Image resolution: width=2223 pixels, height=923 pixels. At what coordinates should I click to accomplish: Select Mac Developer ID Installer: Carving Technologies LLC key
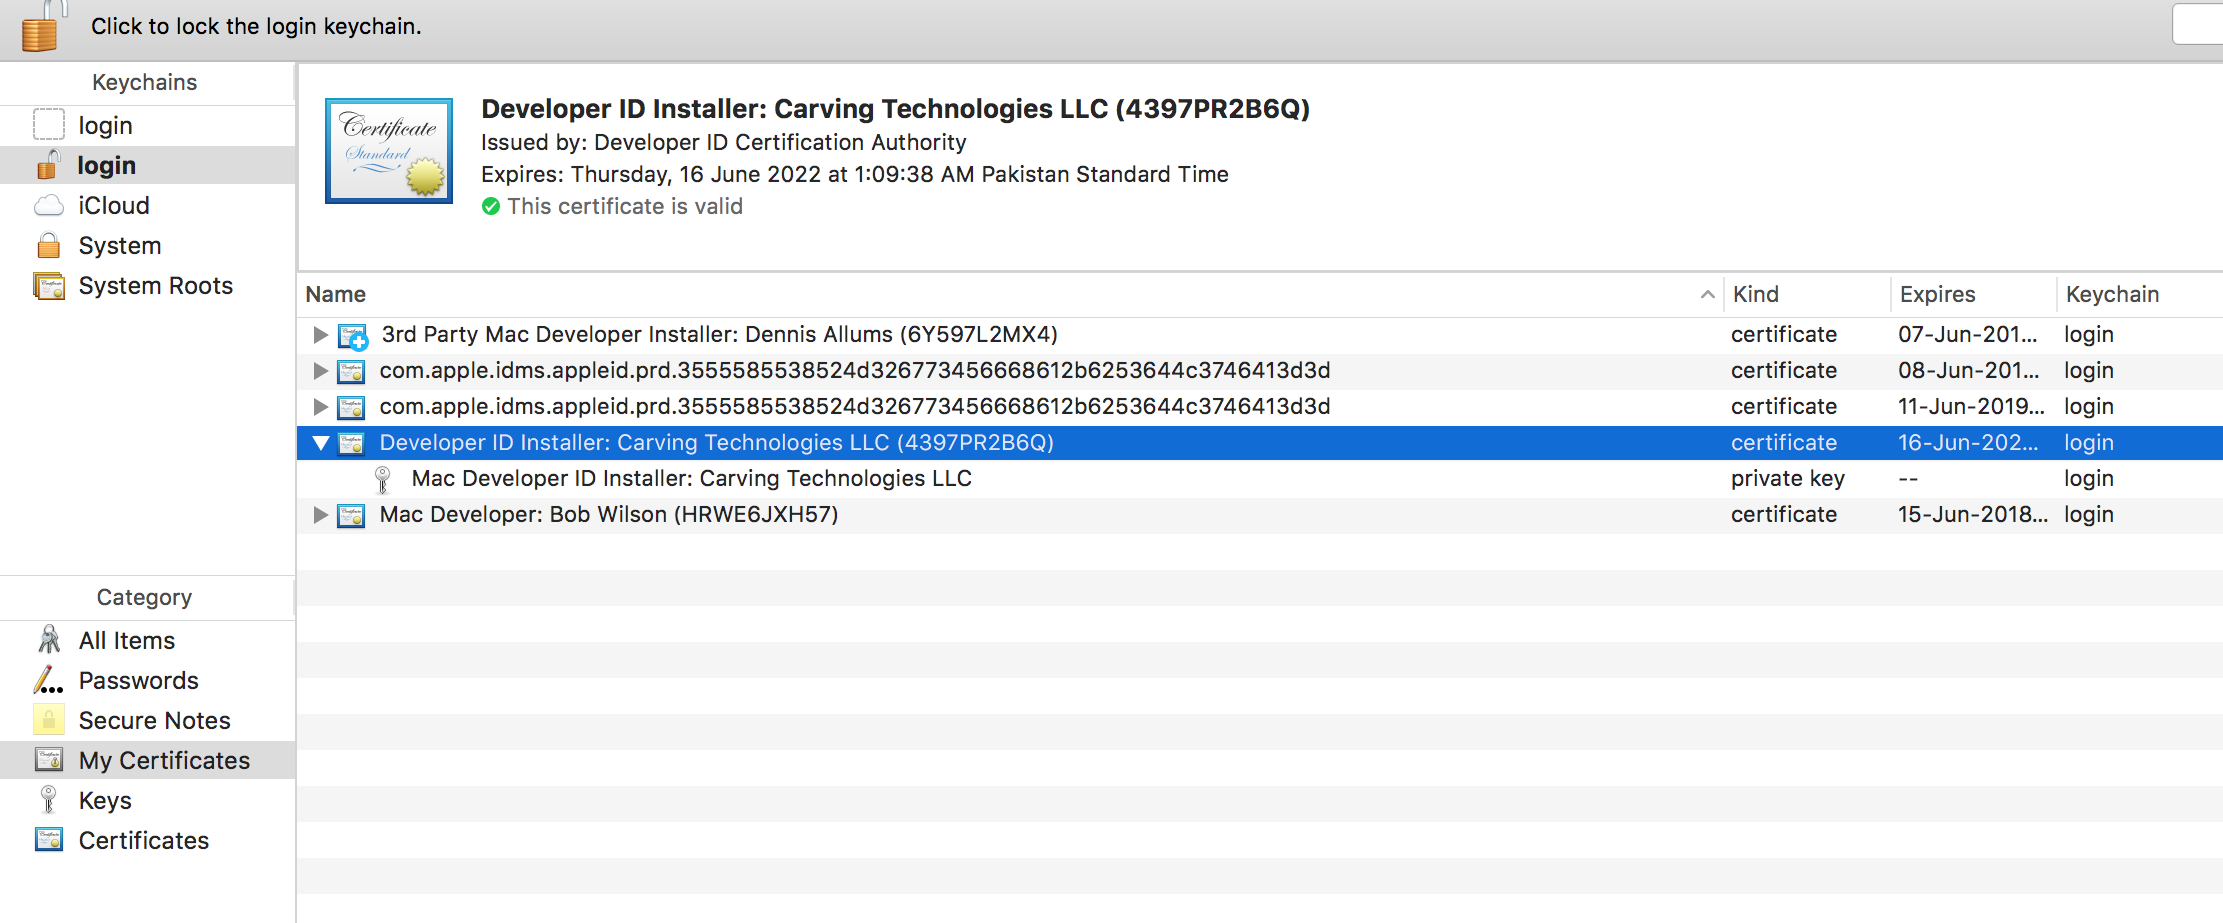692,478
